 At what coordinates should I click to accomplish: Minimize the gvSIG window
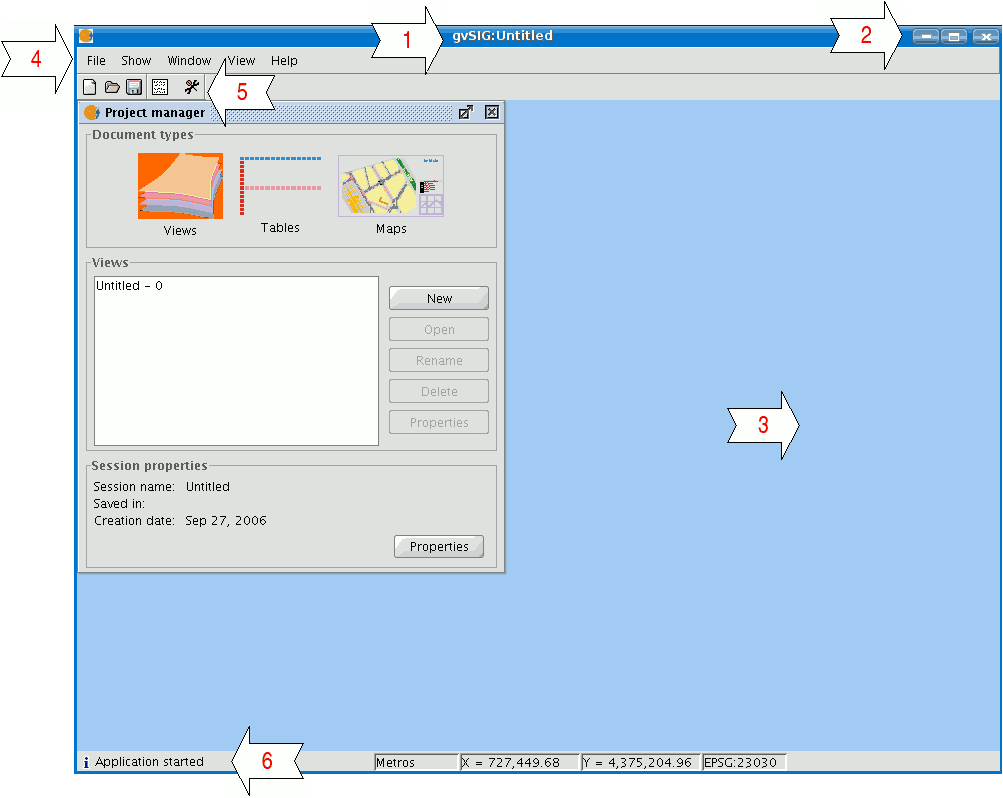pos(926,36)
